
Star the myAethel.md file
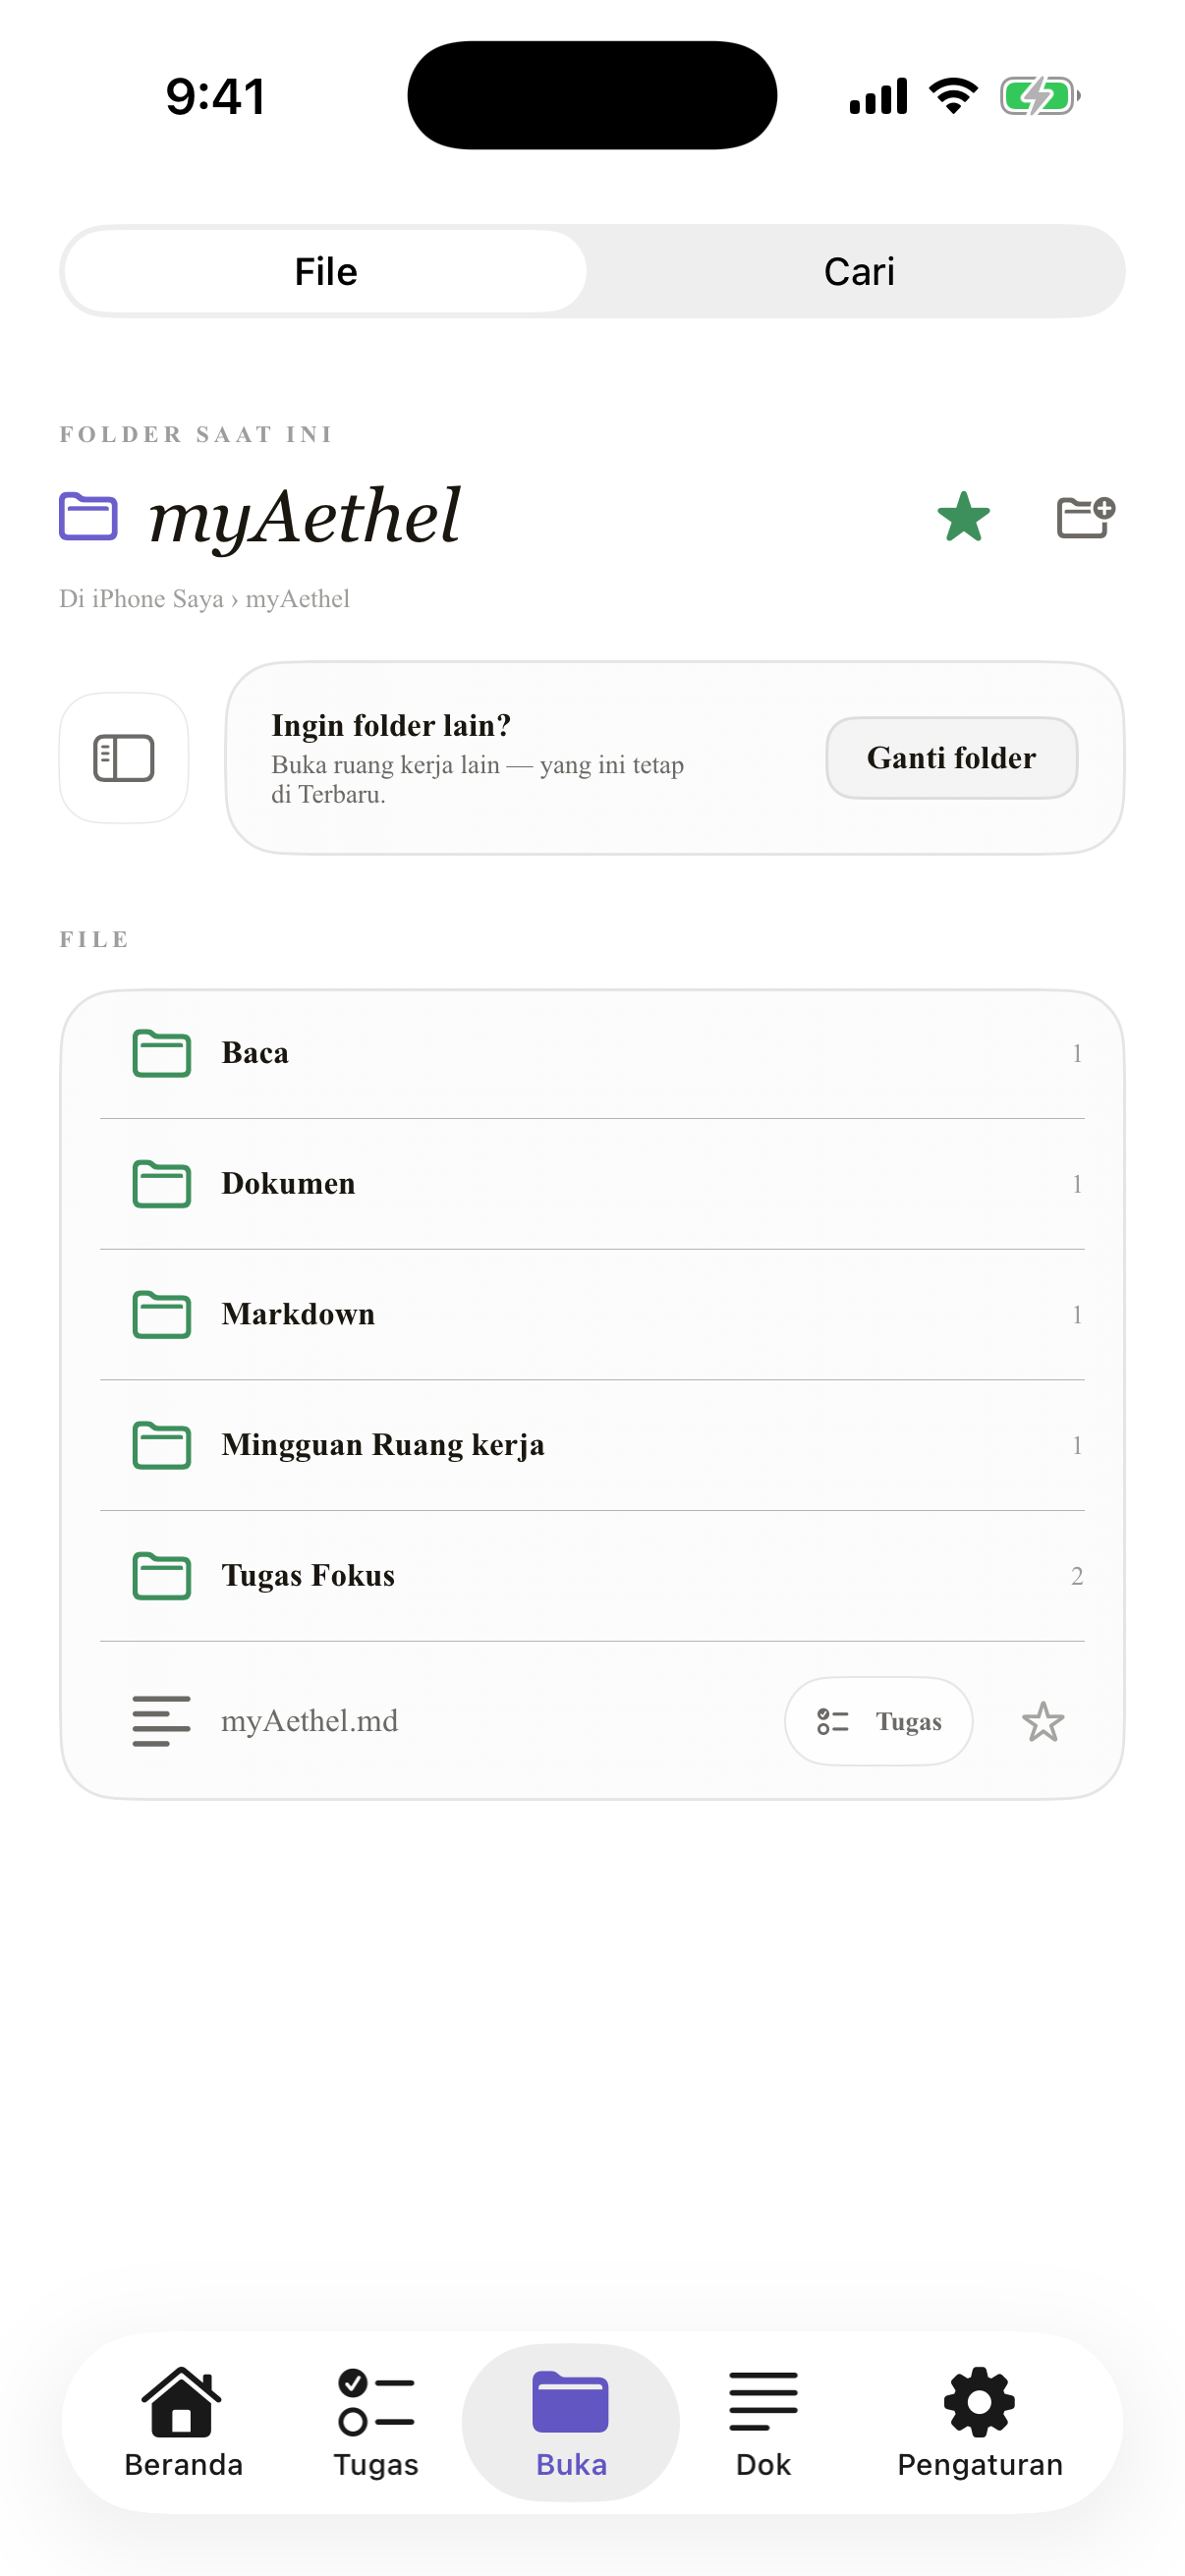coord(1042,1721)
